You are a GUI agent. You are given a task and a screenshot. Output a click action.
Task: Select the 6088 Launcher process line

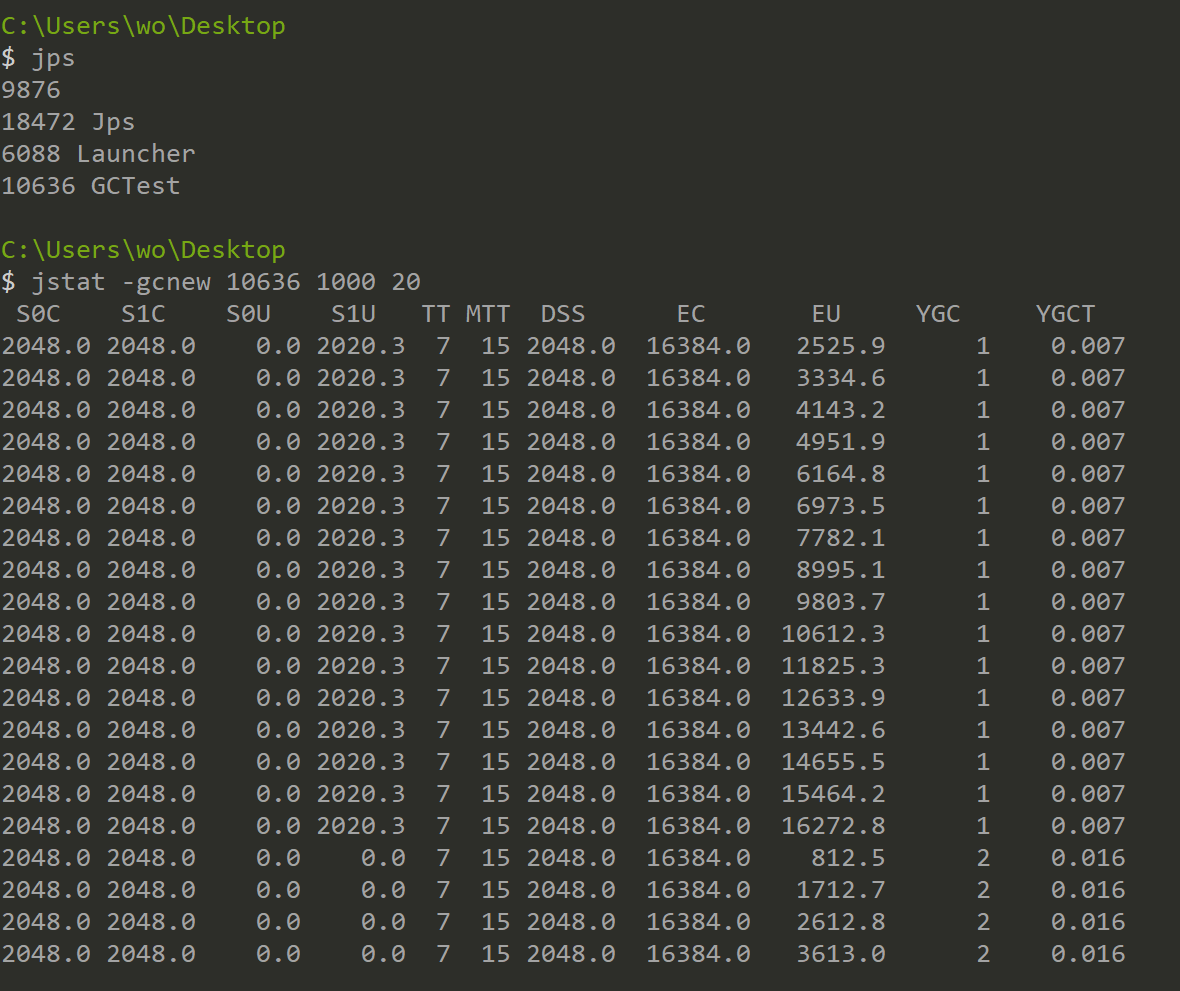98,154
